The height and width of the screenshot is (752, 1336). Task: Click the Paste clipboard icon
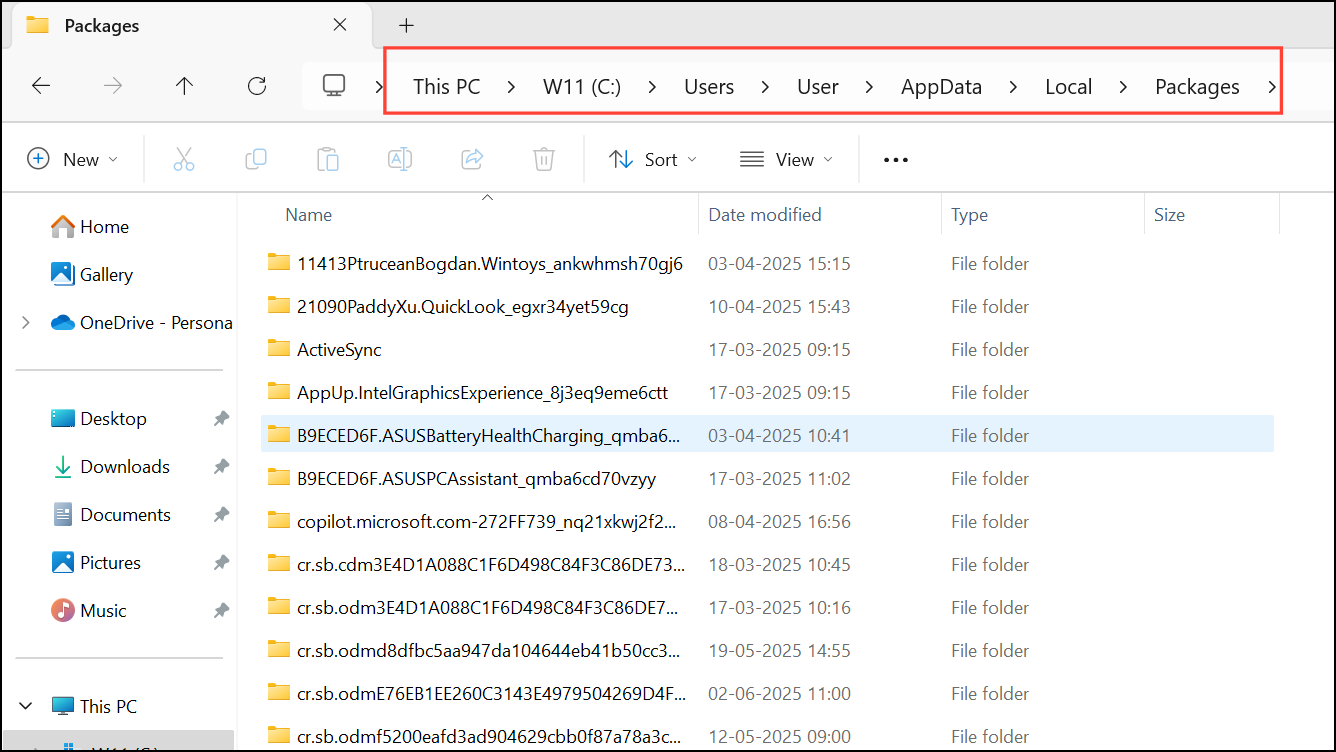(x=328, y=159)
